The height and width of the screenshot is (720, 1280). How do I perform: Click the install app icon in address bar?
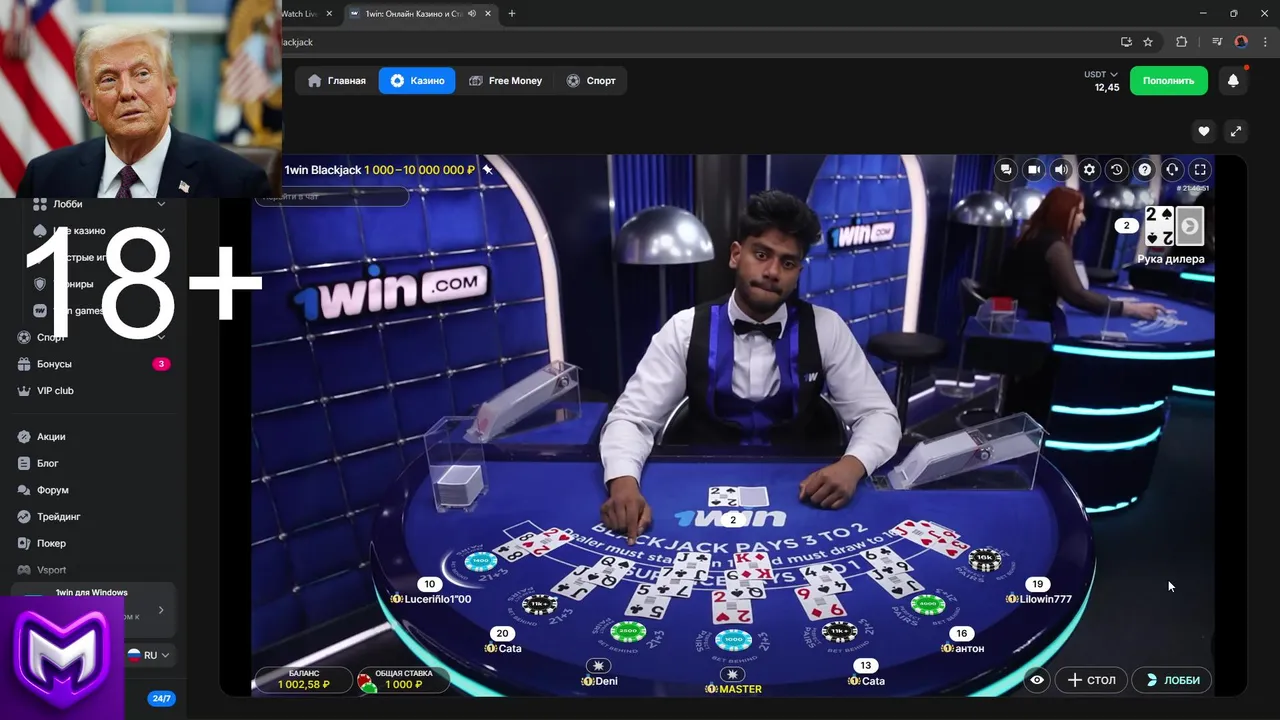tap(1126, 42)
